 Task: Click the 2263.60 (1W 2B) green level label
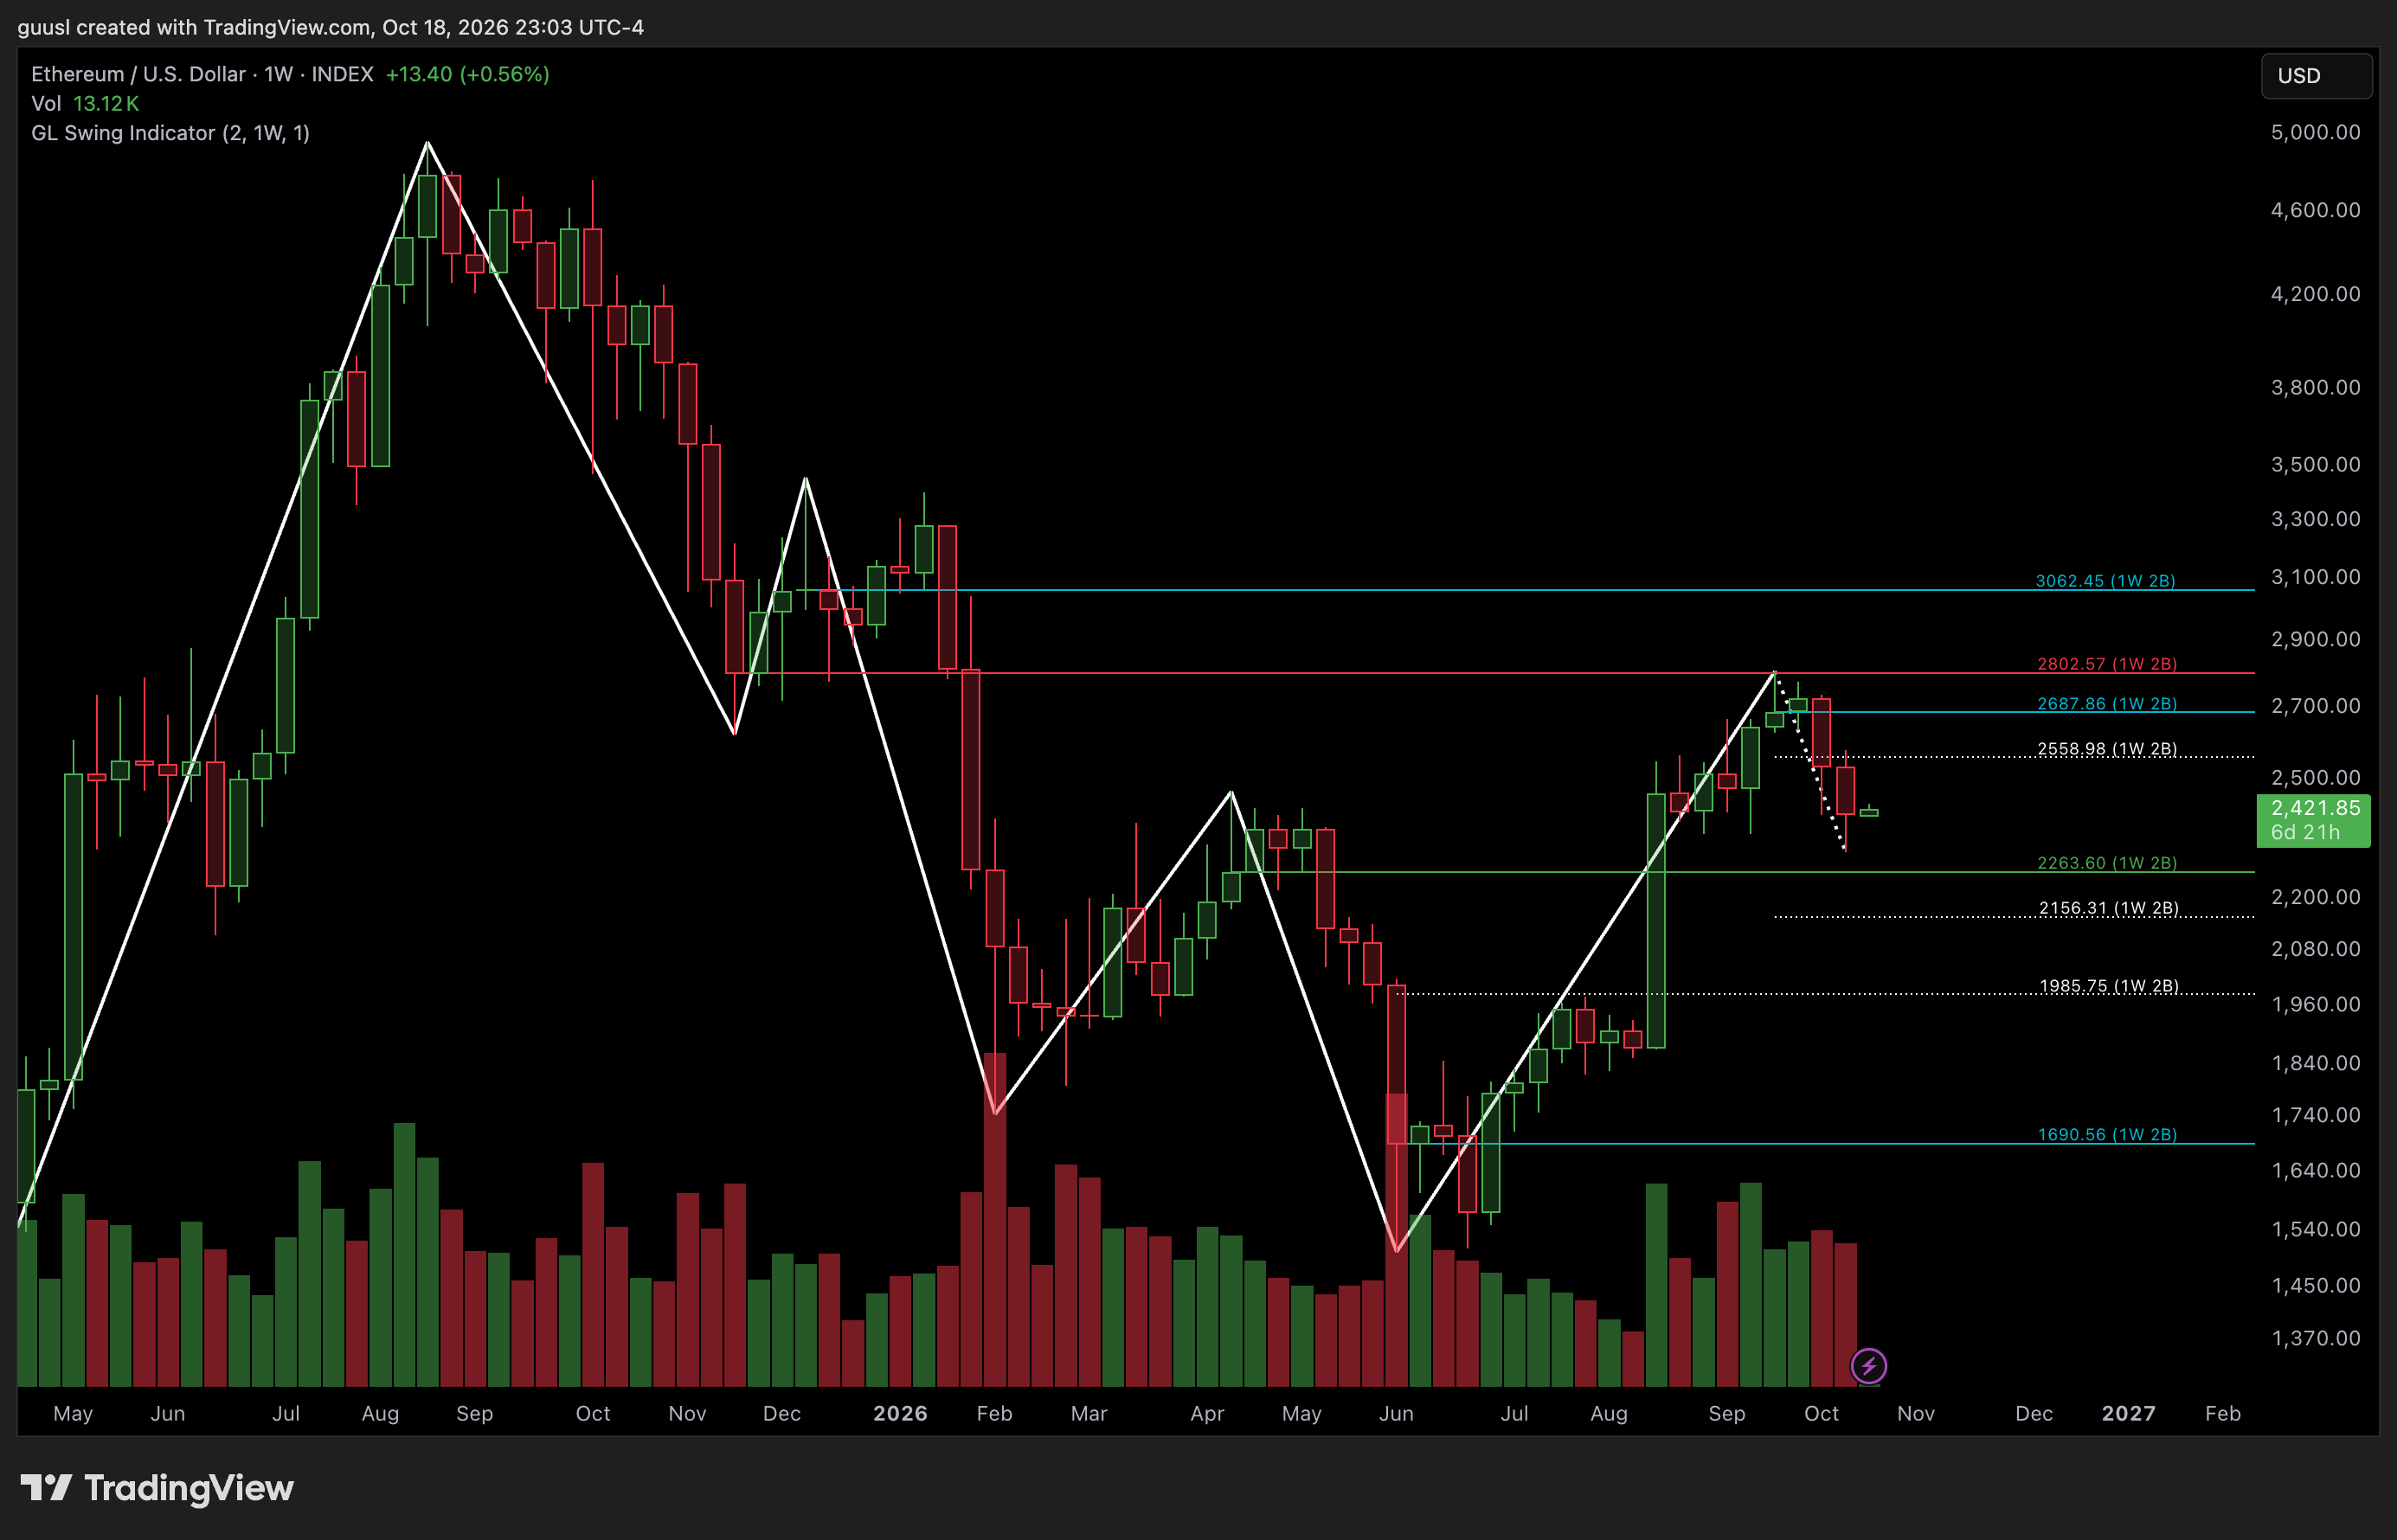tap(2107, 863)
